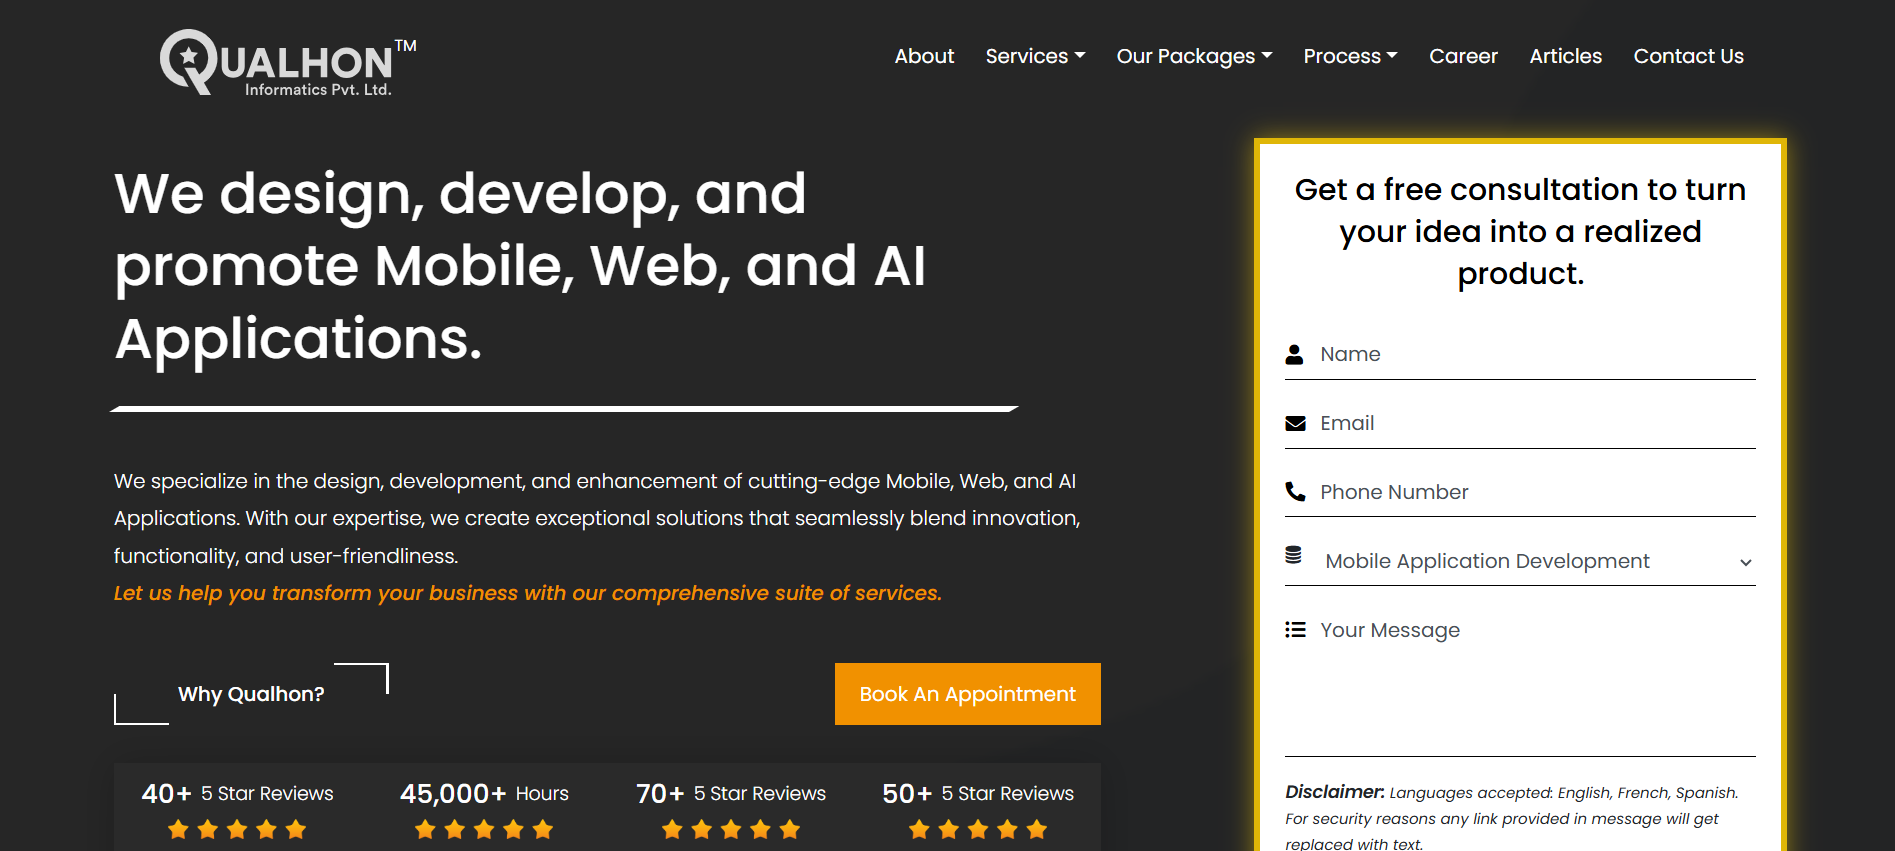Click the stars under 45,000+ Hours

[x=484, y=829]
